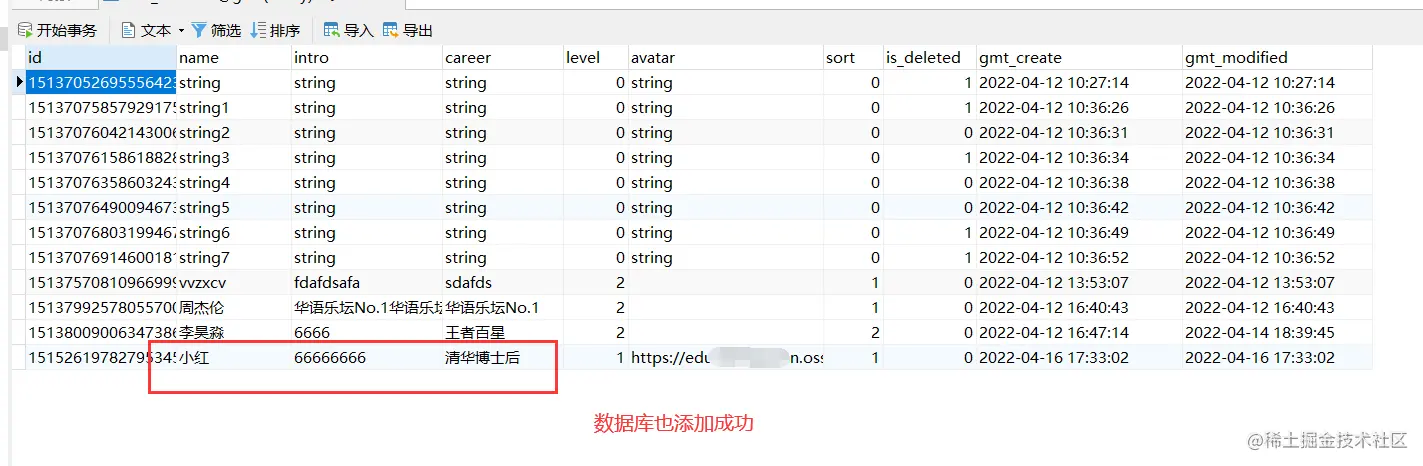This screenshot has height=466, width=1423.
Task: Select name cell string3
Action: (x=234, y=157)
